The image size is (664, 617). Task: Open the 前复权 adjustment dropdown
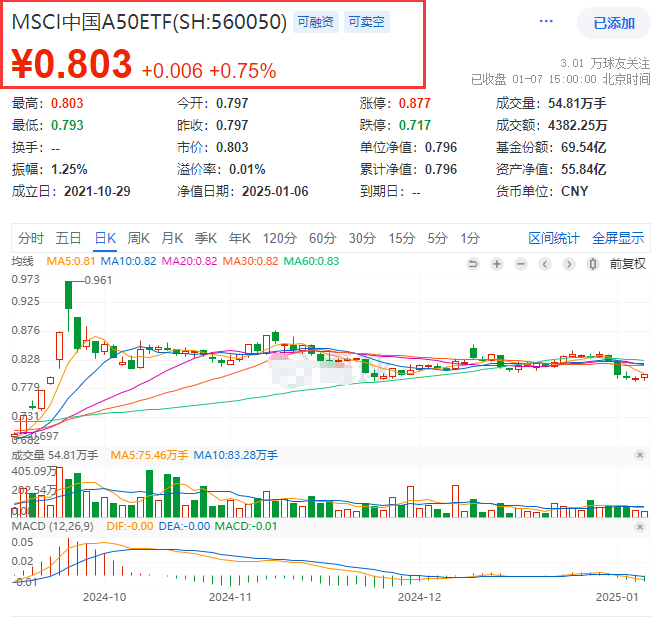(628, 264)
